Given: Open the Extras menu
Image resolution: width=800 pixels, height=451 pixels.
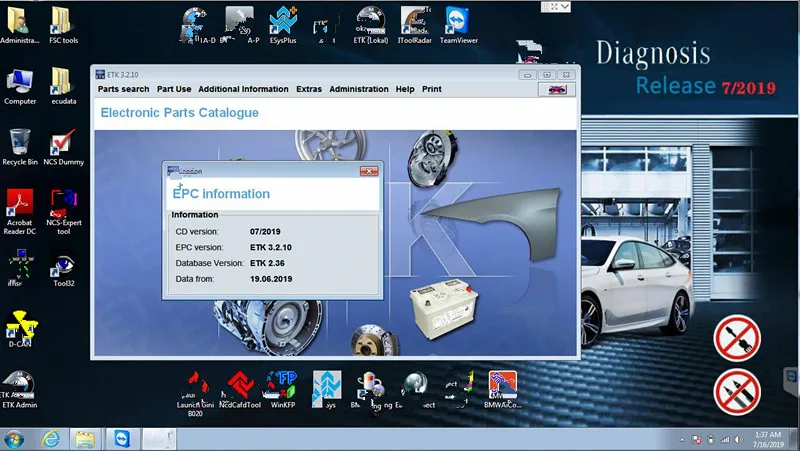Looking at the screenshot, I should tap(309, 89).
